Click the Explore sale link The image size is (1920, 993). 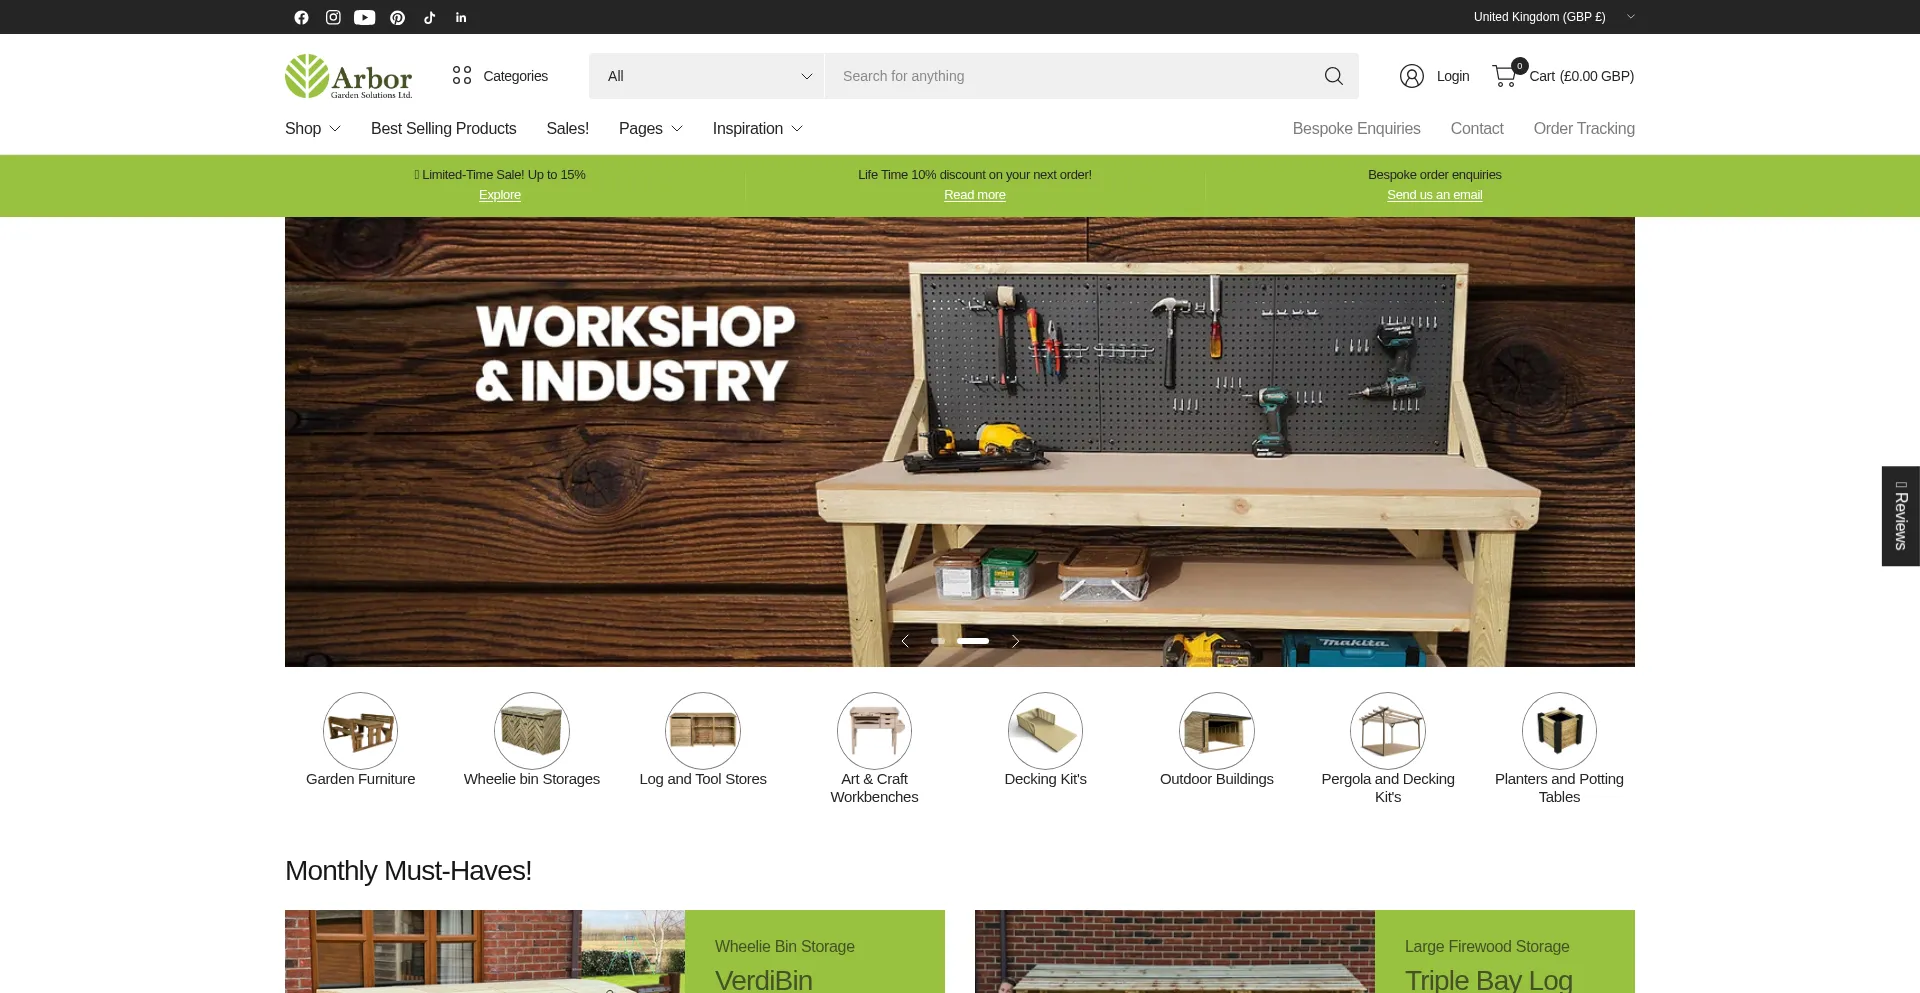500,195
